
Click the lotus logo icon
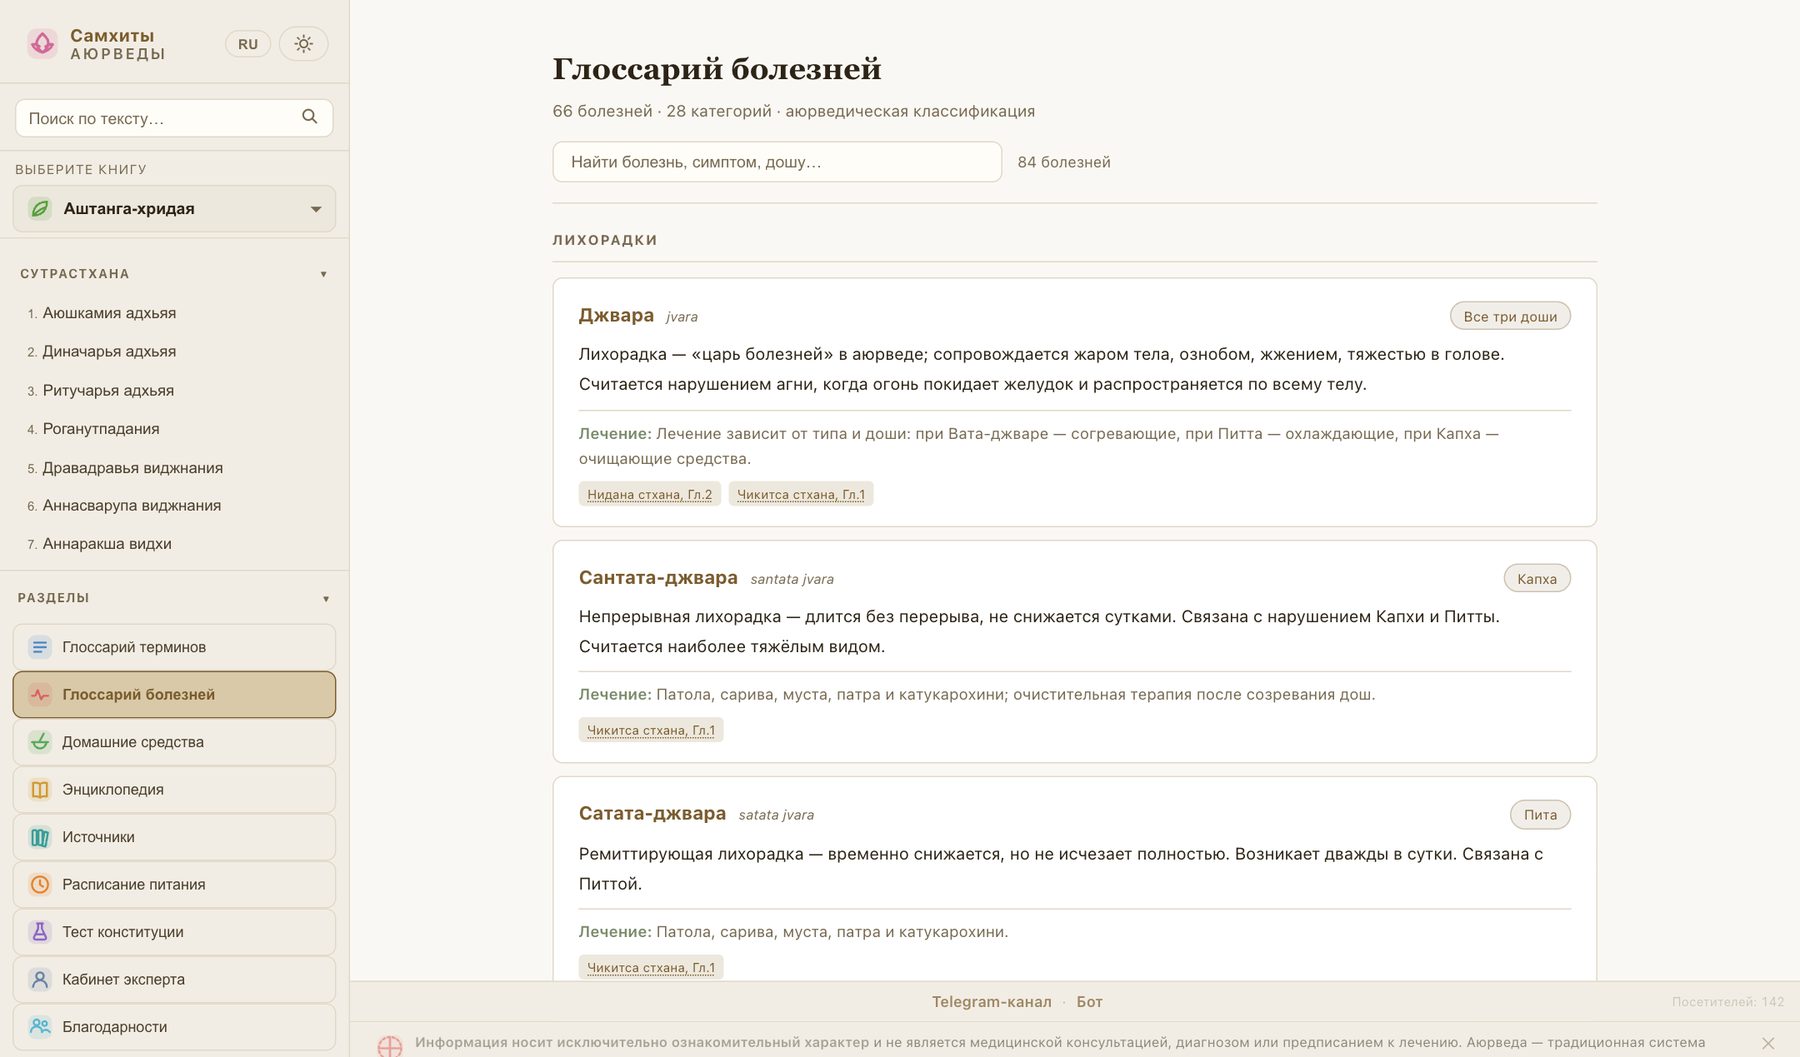[42, 43]
